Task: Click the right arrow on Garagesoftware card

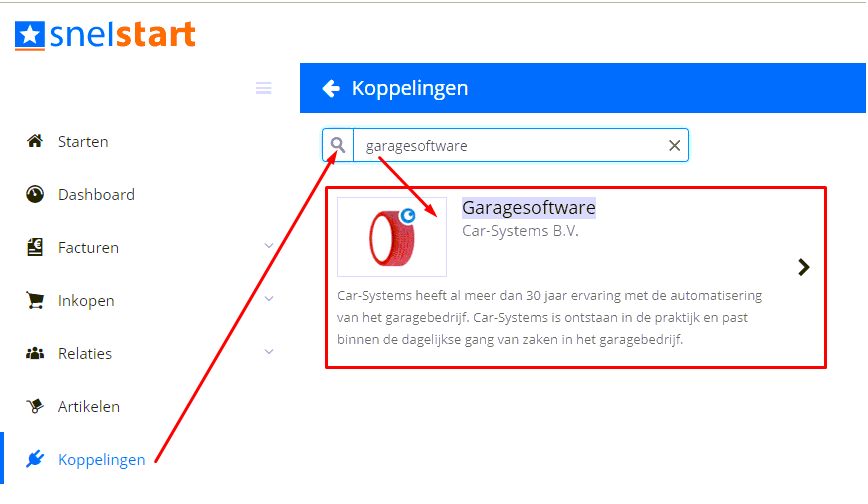Action: [x=804, y=268]
